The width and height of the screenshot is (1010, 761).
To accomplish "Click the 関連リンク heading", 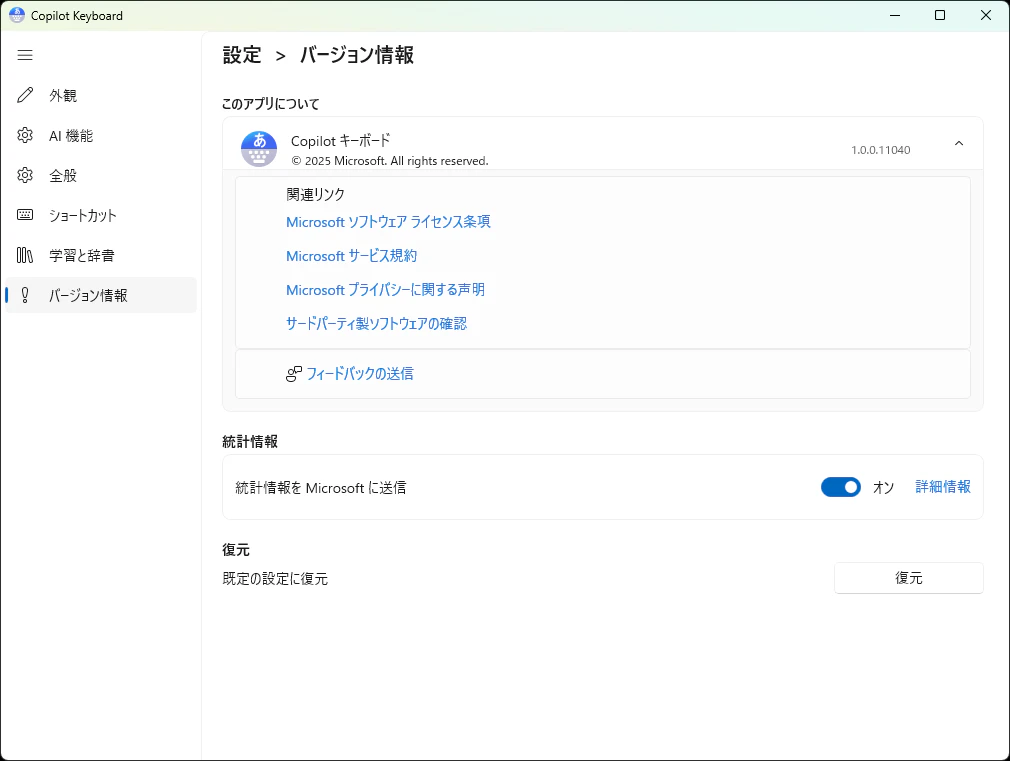I will [x=316, y=195].
